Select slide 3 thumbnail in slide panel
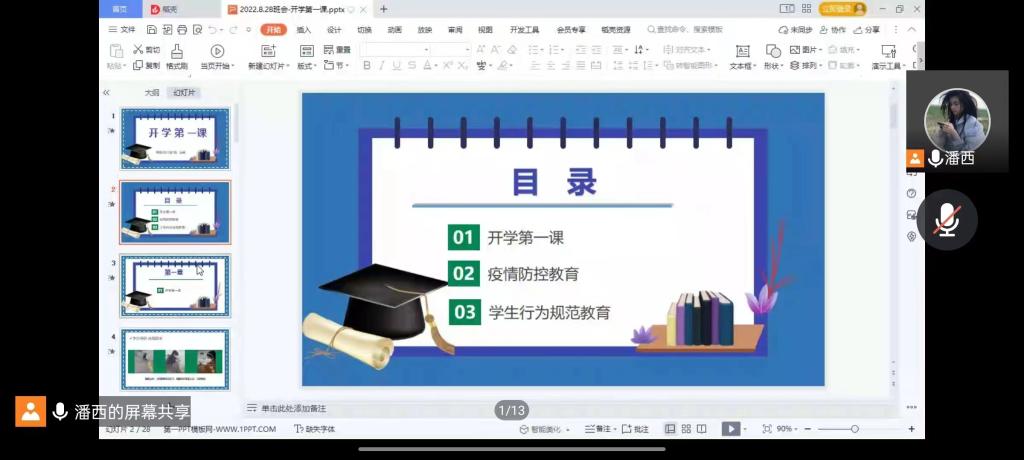The width and height of the screenshot is (1024, 460). point(175,285)
